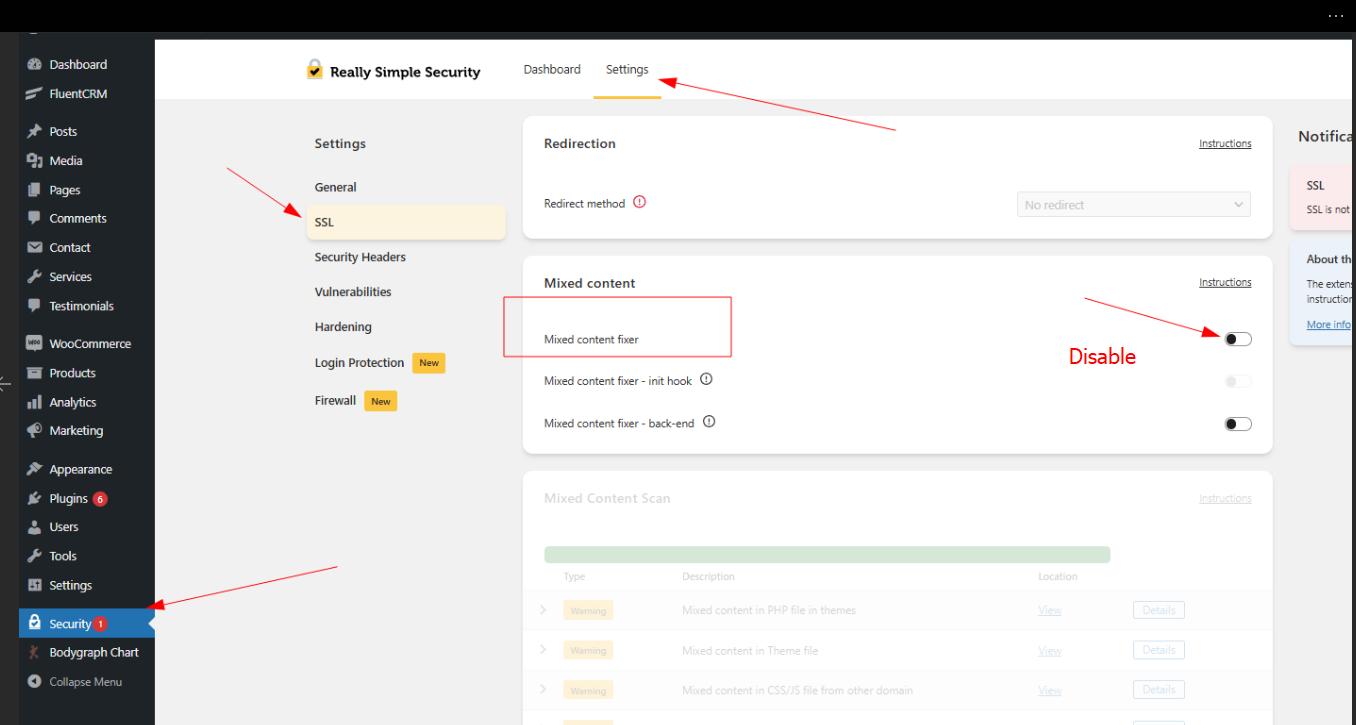Toggle Mixed content fixer back-end switch
1356x725 pixels.
(x=1237, y=423)
